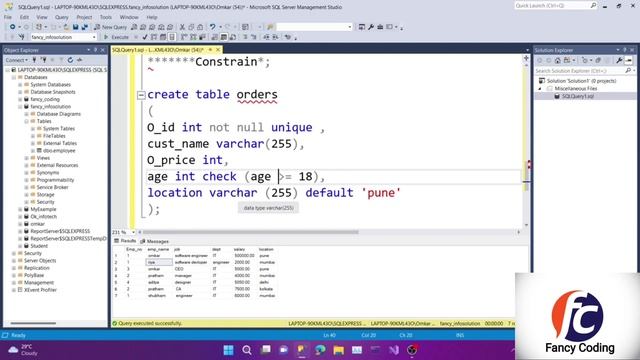Comment out the selected lines icon
Viewport: 640px width, 360px height.
click(x=245, y=37)
